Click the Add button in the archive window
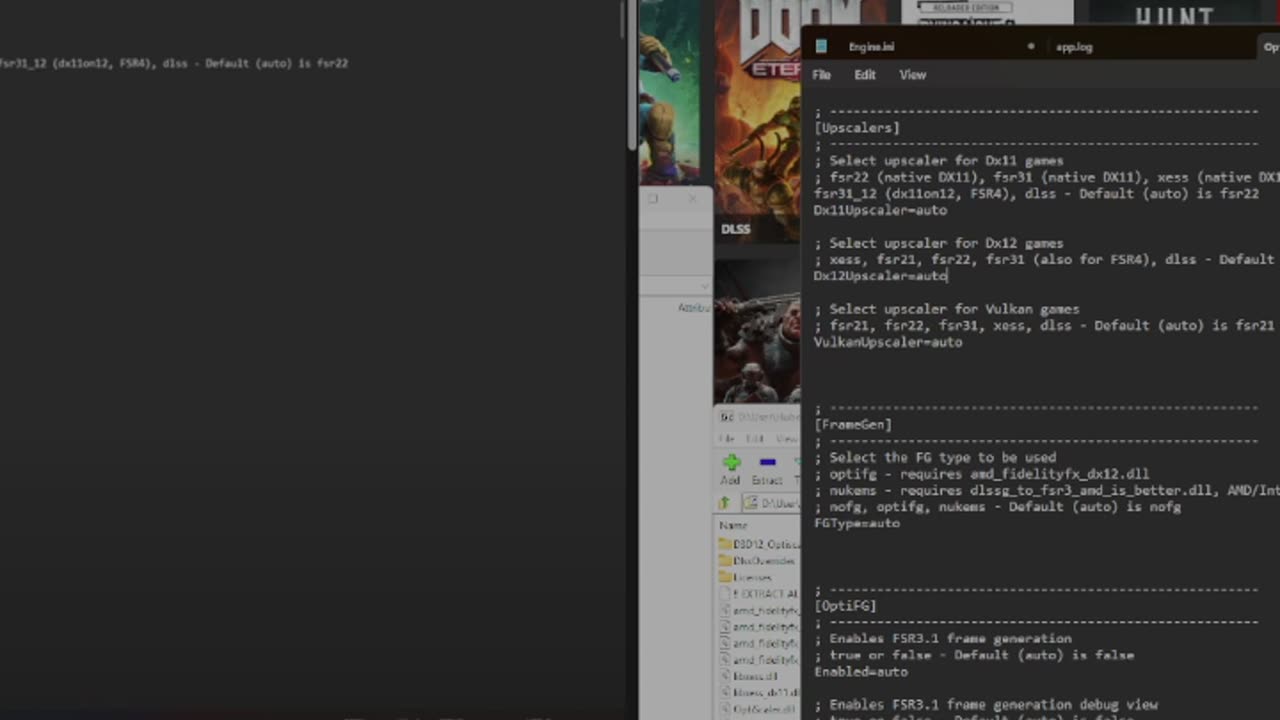Image resolution: width=1280 pixels, height=720 pixels. (x=731, y=468)
